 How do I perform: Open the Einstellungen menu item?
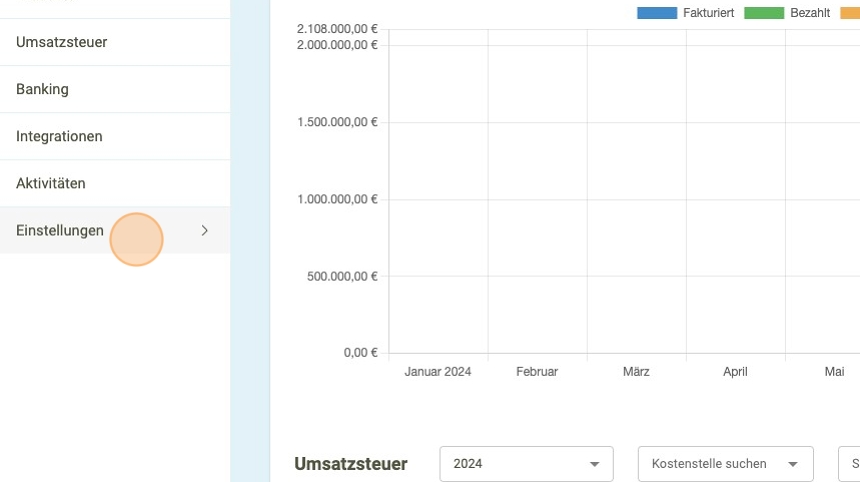tap(115, 230)
